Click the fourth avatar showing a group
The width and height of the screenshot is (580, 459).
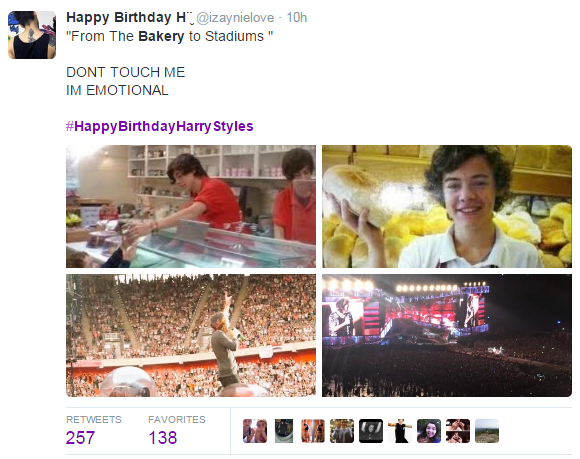342,431
